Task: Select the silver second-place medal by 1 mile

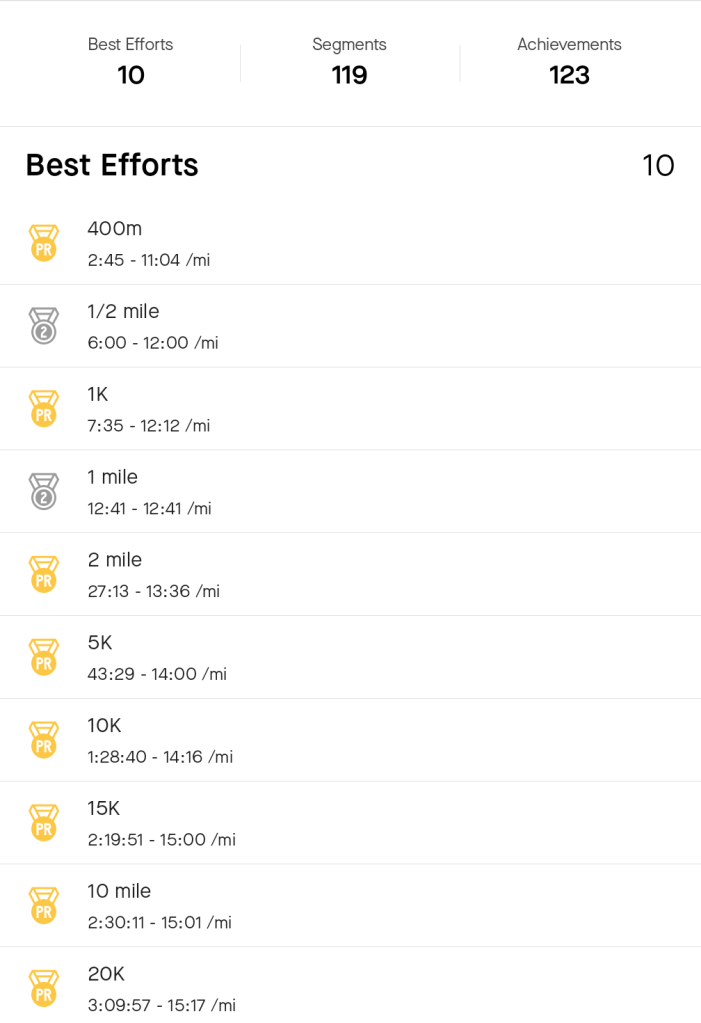Action: click(x=43, y=491)
